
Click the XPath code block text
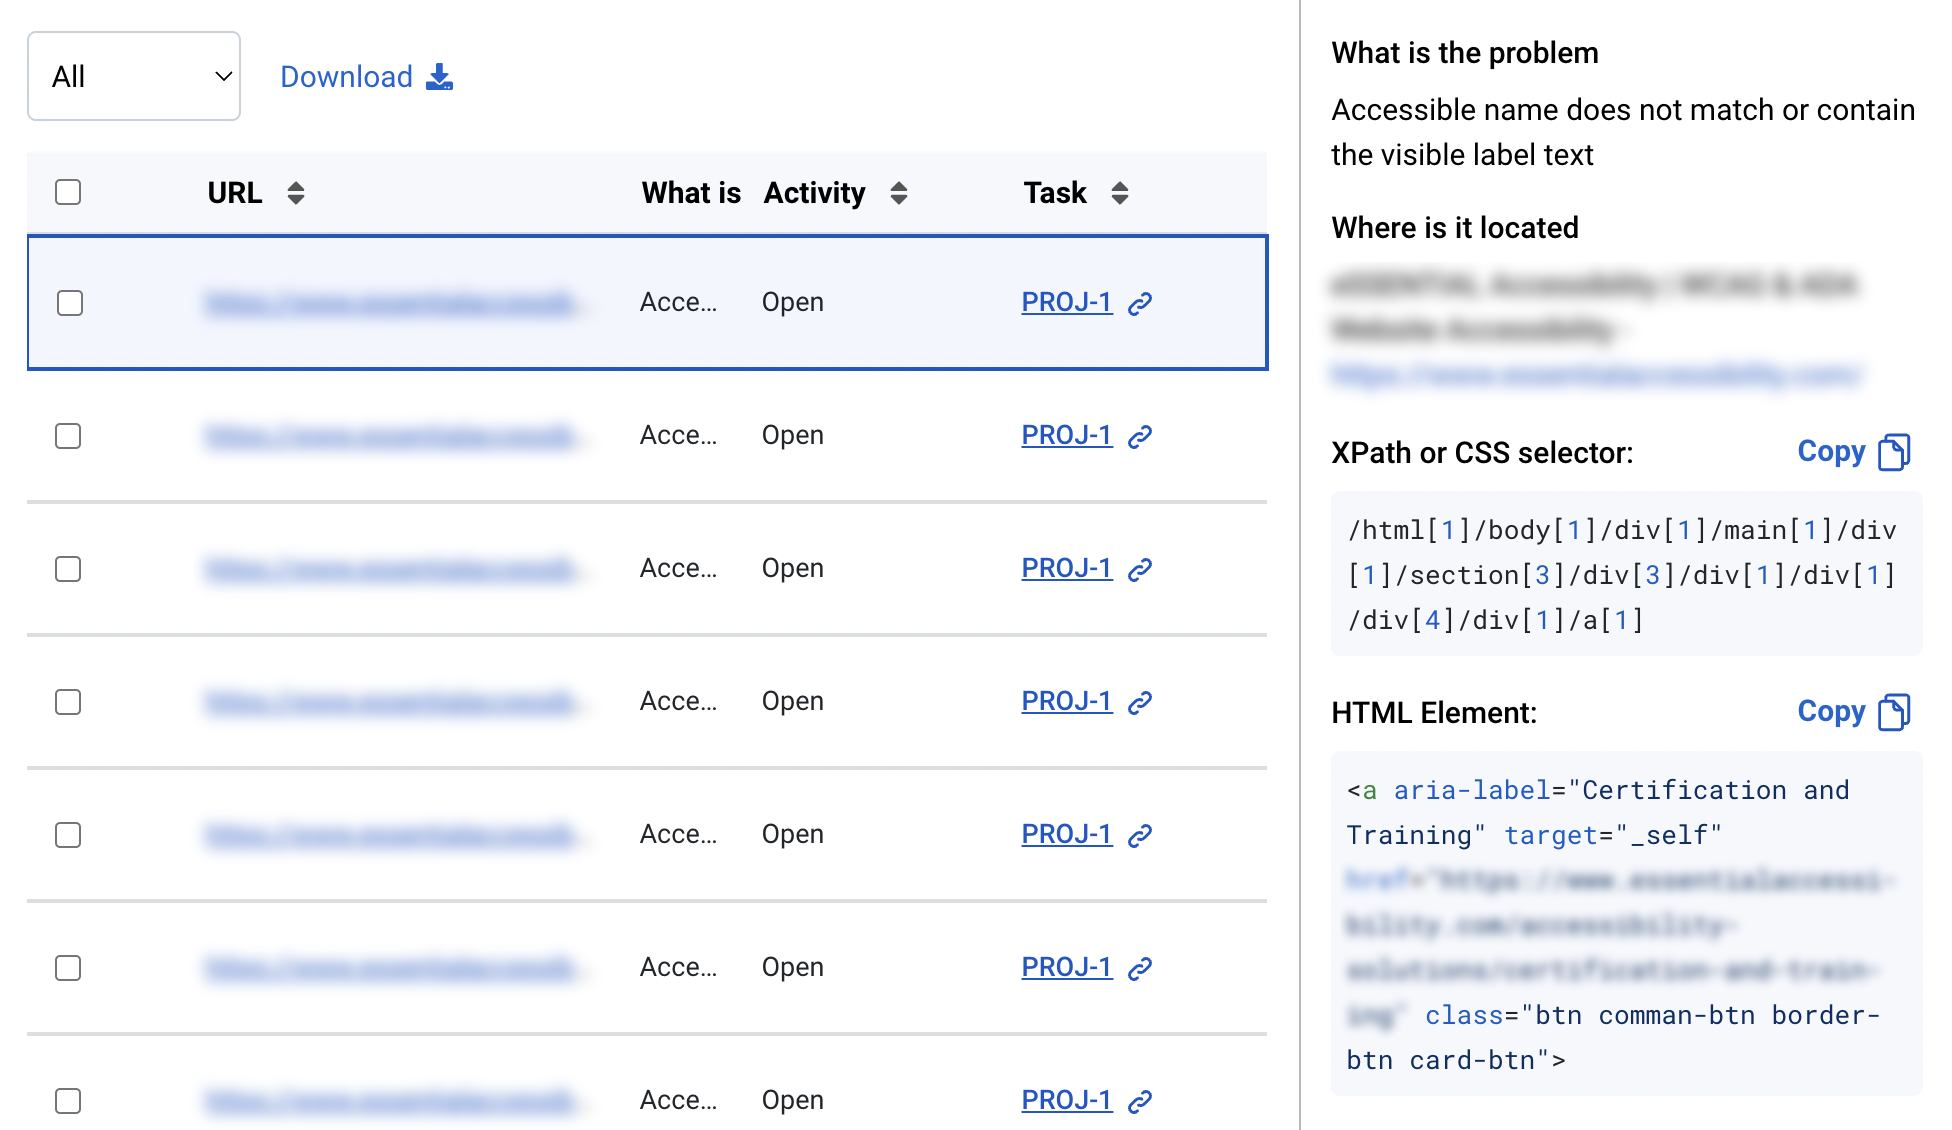point(1622,575)
